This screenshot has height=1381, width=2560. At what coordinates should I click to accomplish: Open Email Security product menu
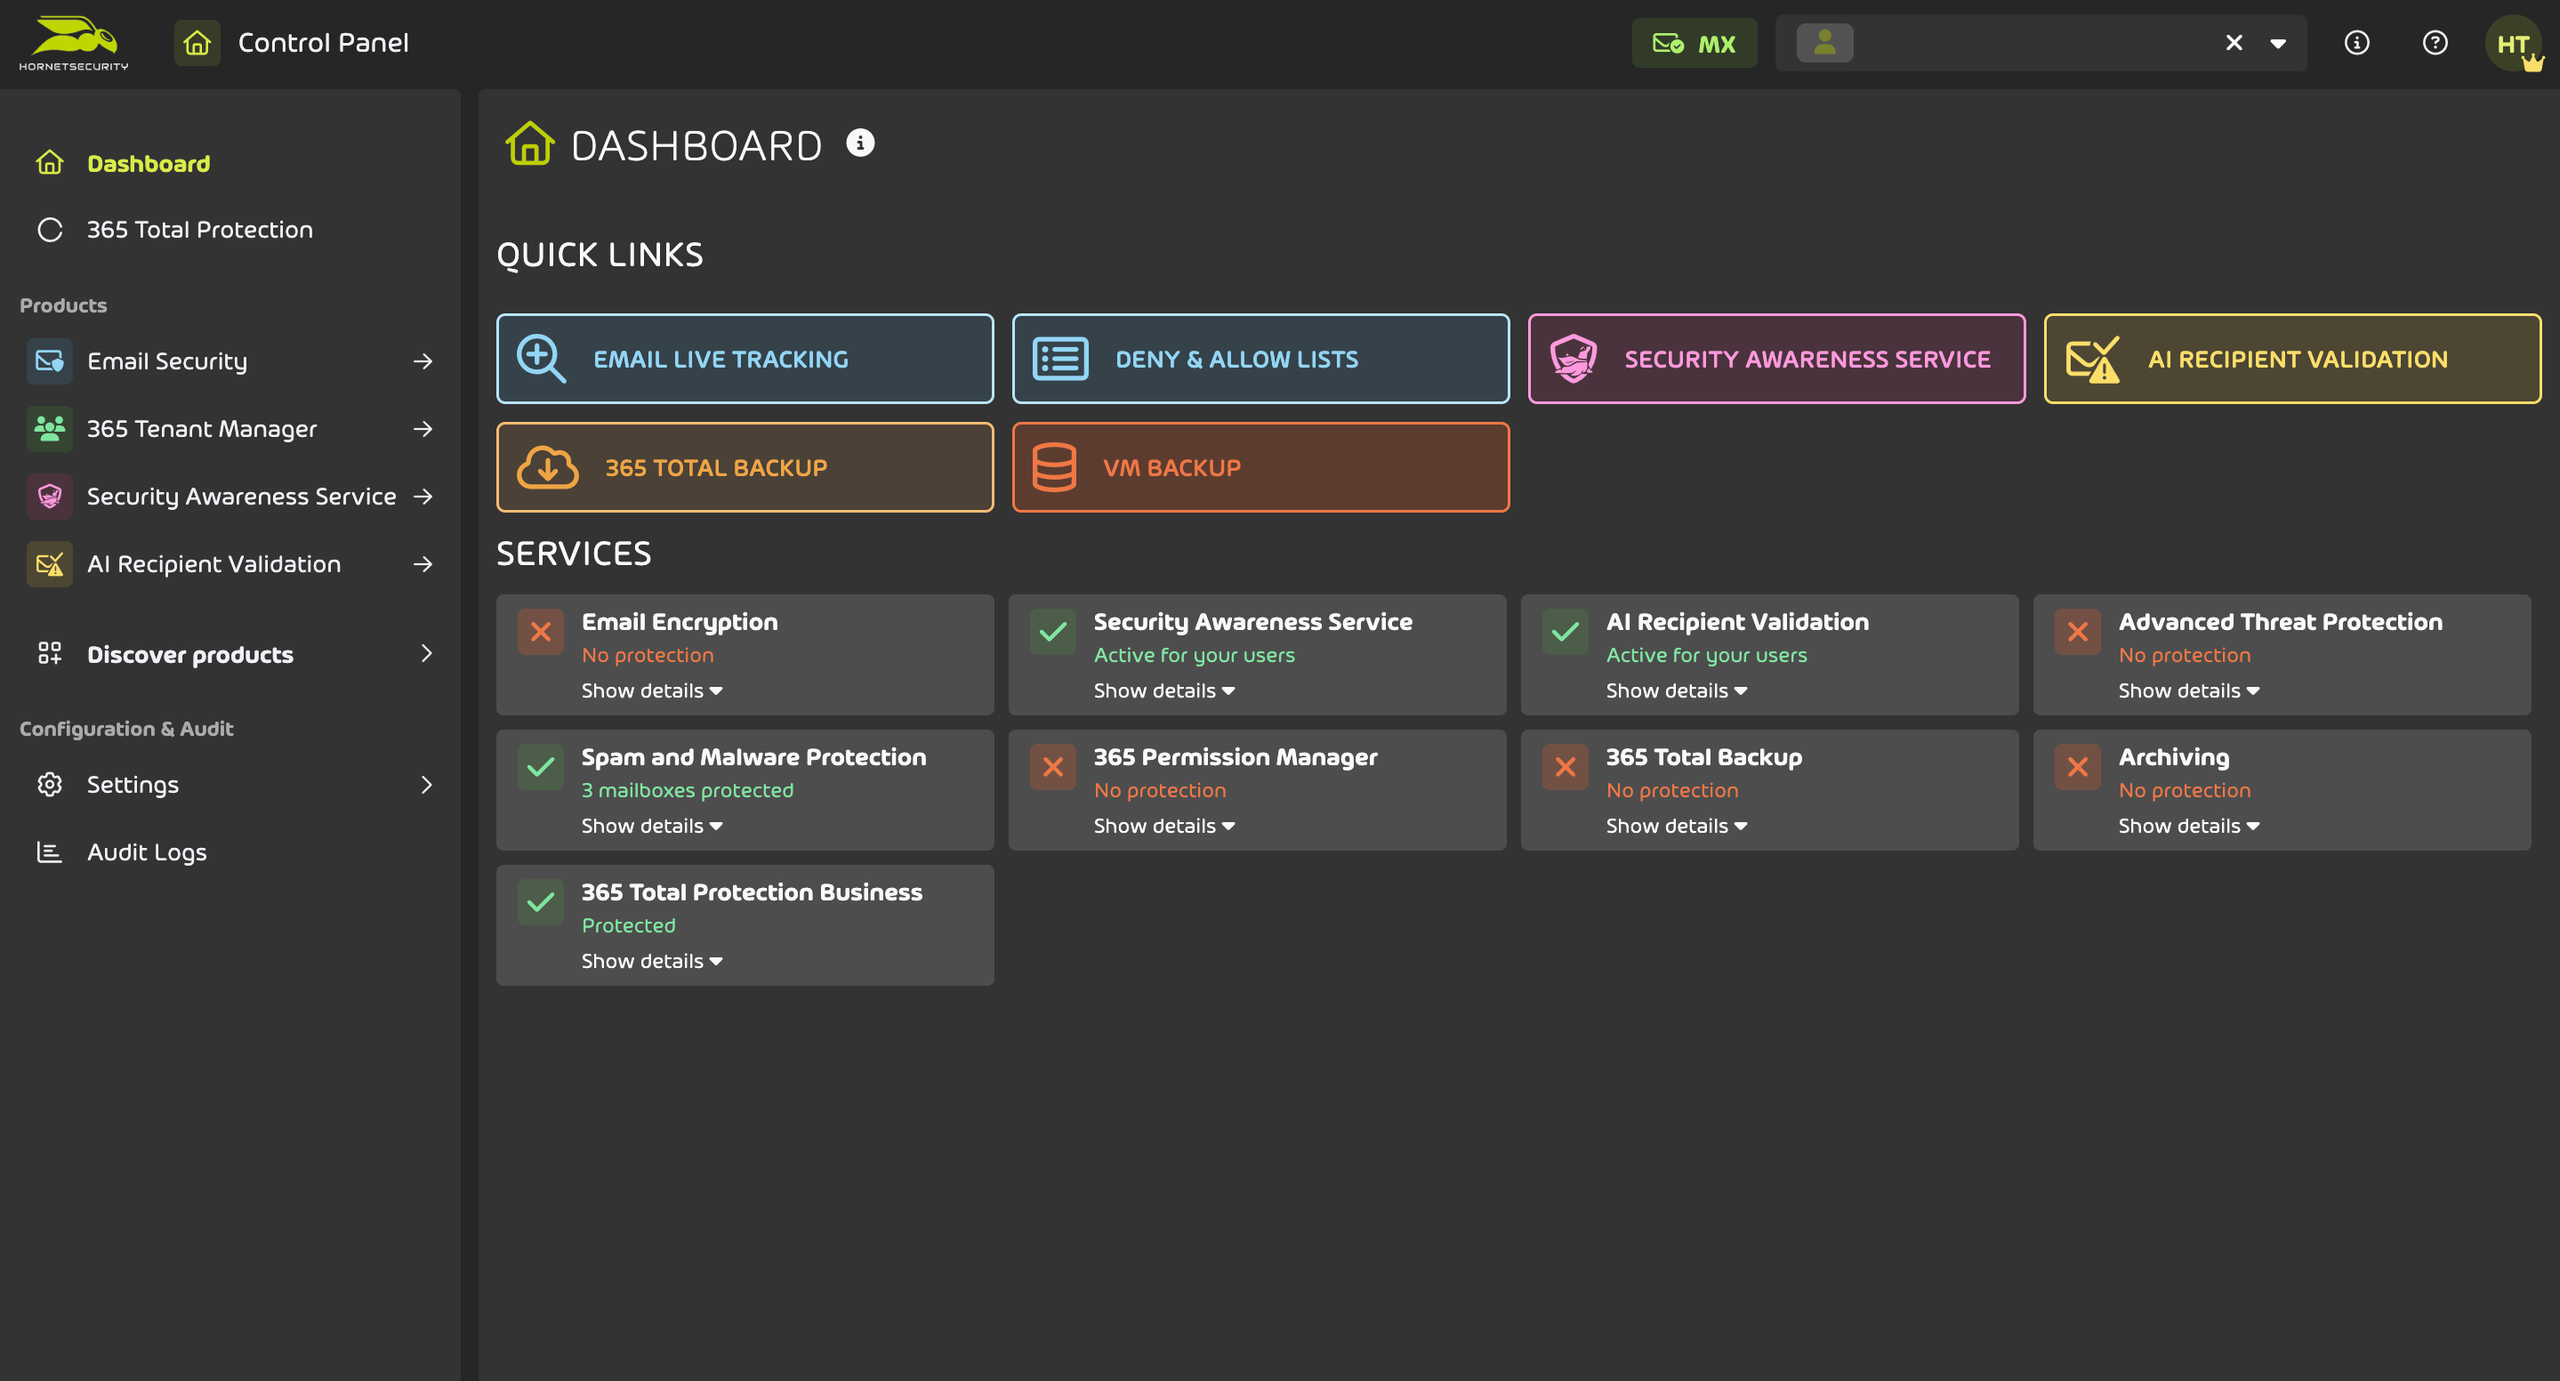230,361
